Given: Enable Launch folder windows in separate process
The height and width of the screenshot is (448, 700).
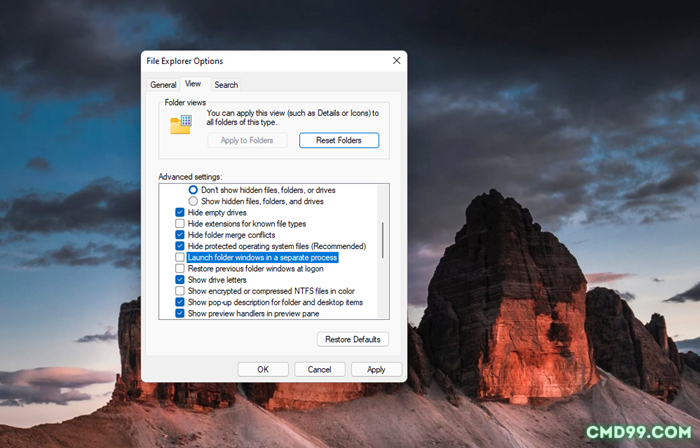Looking at the screenshot, I should (179, 257).
